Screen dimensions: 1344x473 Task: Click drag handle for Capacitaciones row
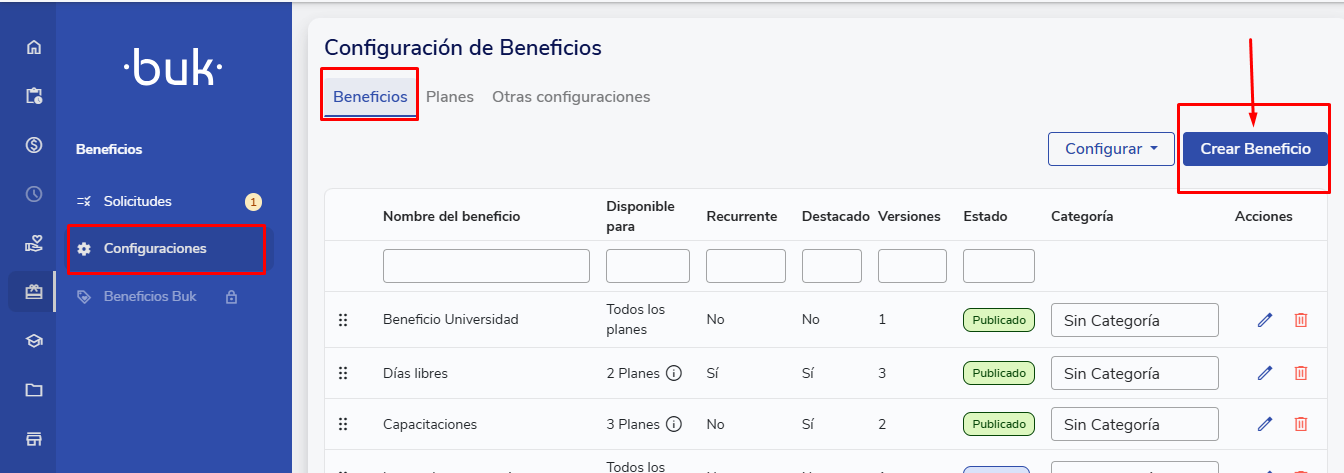(x=343, y=424)
